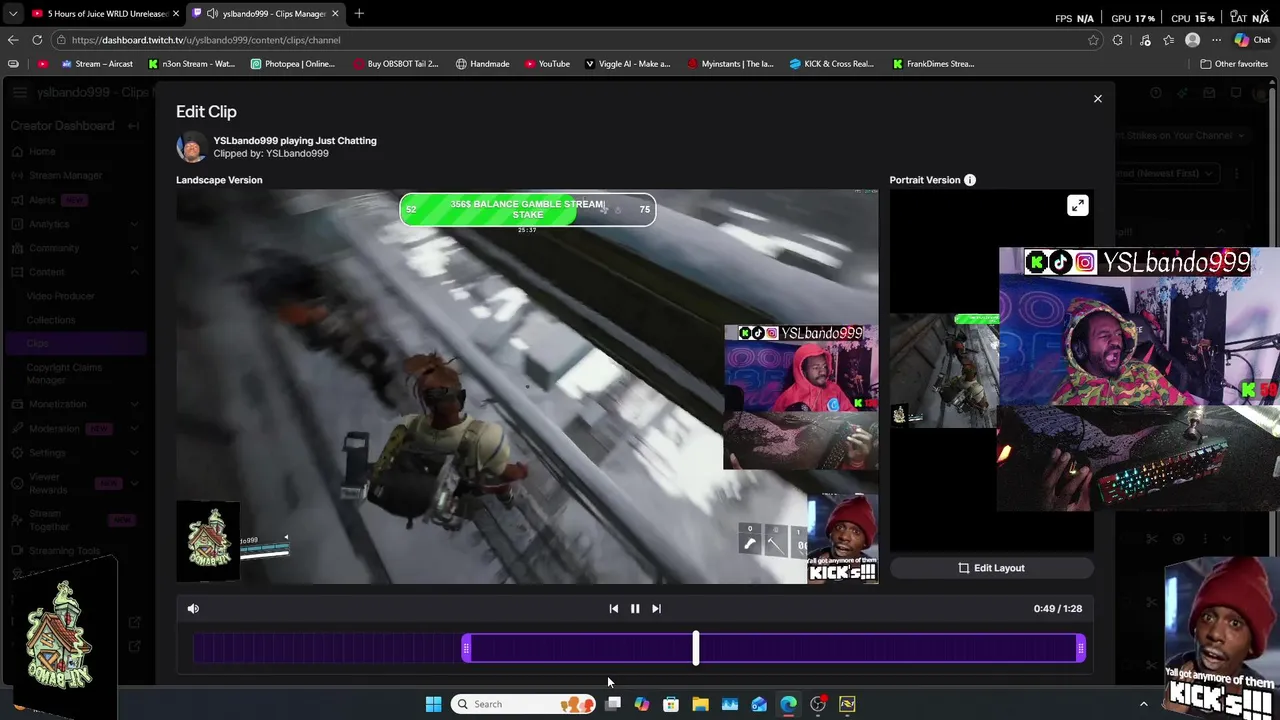Show hidden system tray icons chevron
The height and width of the screenshot is (720, 1280).
(x=1144, y=704)
